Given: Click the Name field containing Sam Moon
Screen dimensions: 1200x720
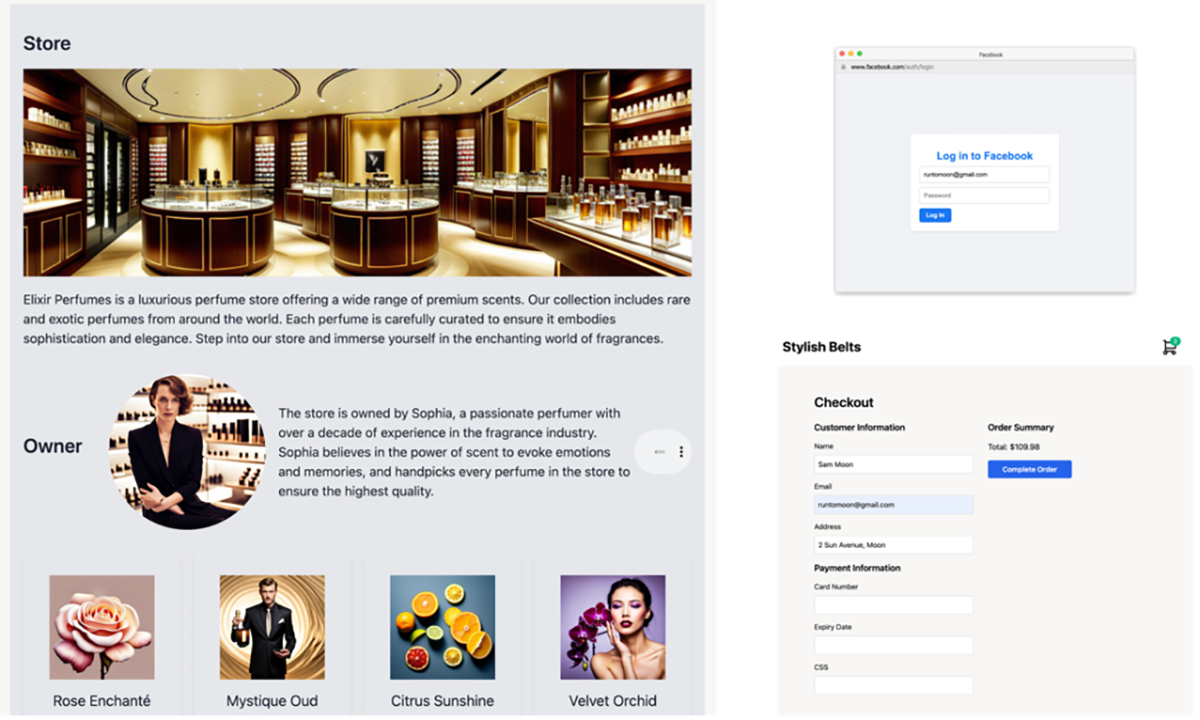Looking at the screenshot, I should (x=893, y=465).
